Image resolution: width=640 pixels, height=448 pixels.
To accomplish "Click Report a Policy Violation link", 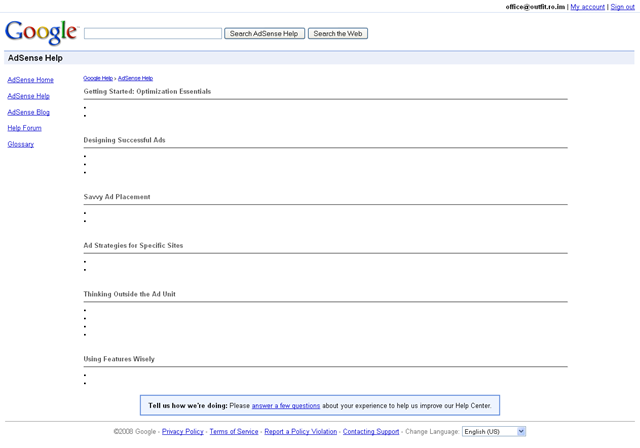I will (x=301, y=432).
